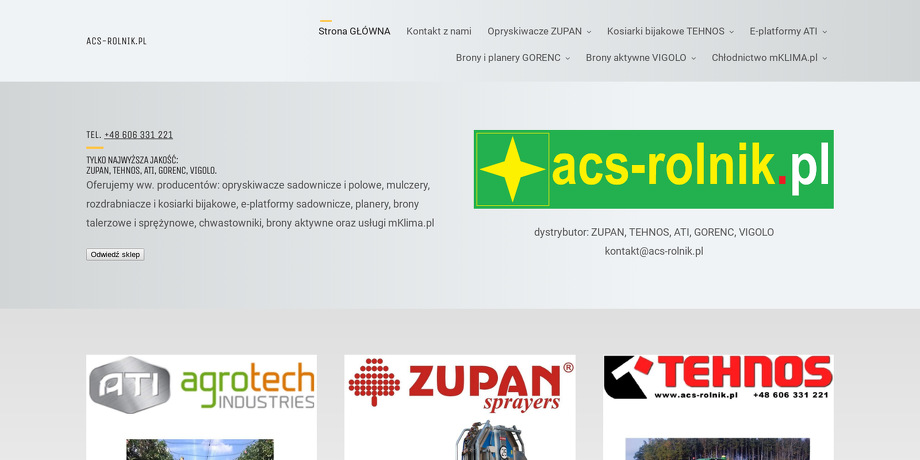Screen dimensions: 920x460
Task: Open Opryskiwacze ZUPAN menu
Action: click(x=535, y=31)
